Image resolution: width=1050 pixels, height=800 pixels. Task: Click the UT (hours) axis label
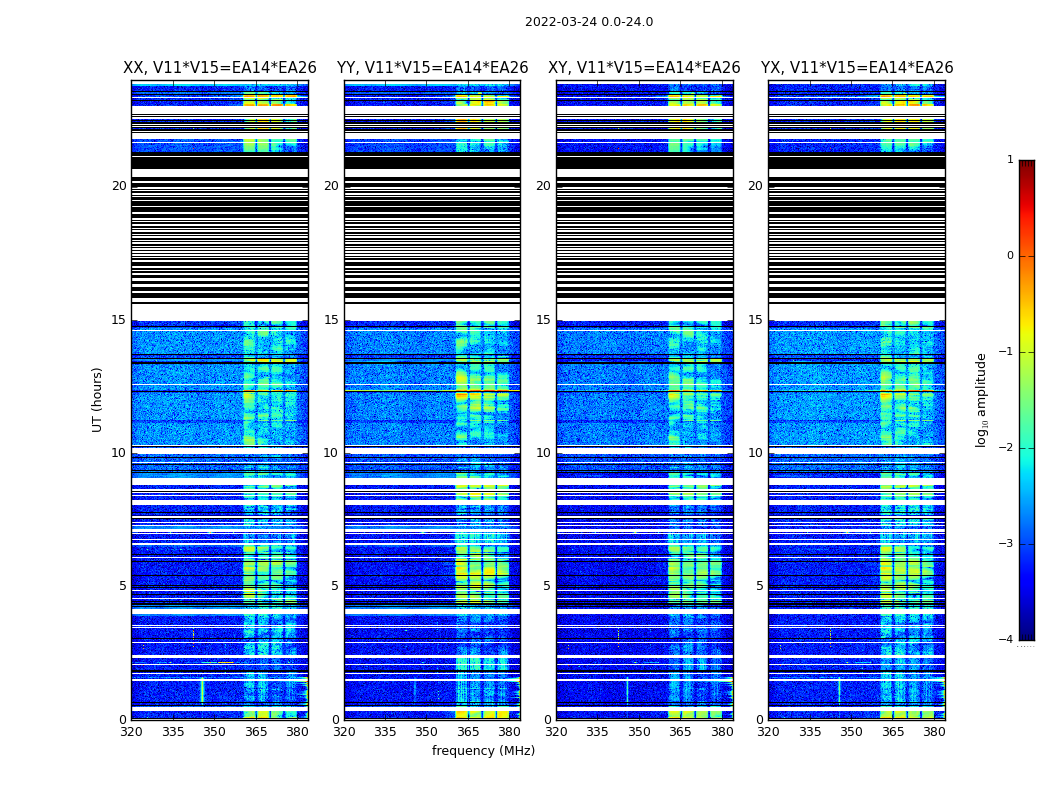tap(97, 400)
